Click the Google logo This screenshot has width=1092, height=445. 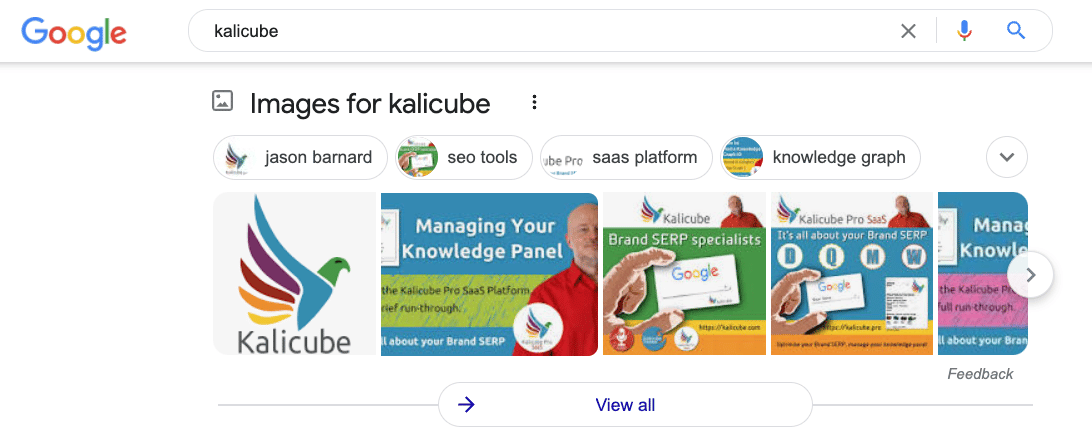click(x=74, y=31)
